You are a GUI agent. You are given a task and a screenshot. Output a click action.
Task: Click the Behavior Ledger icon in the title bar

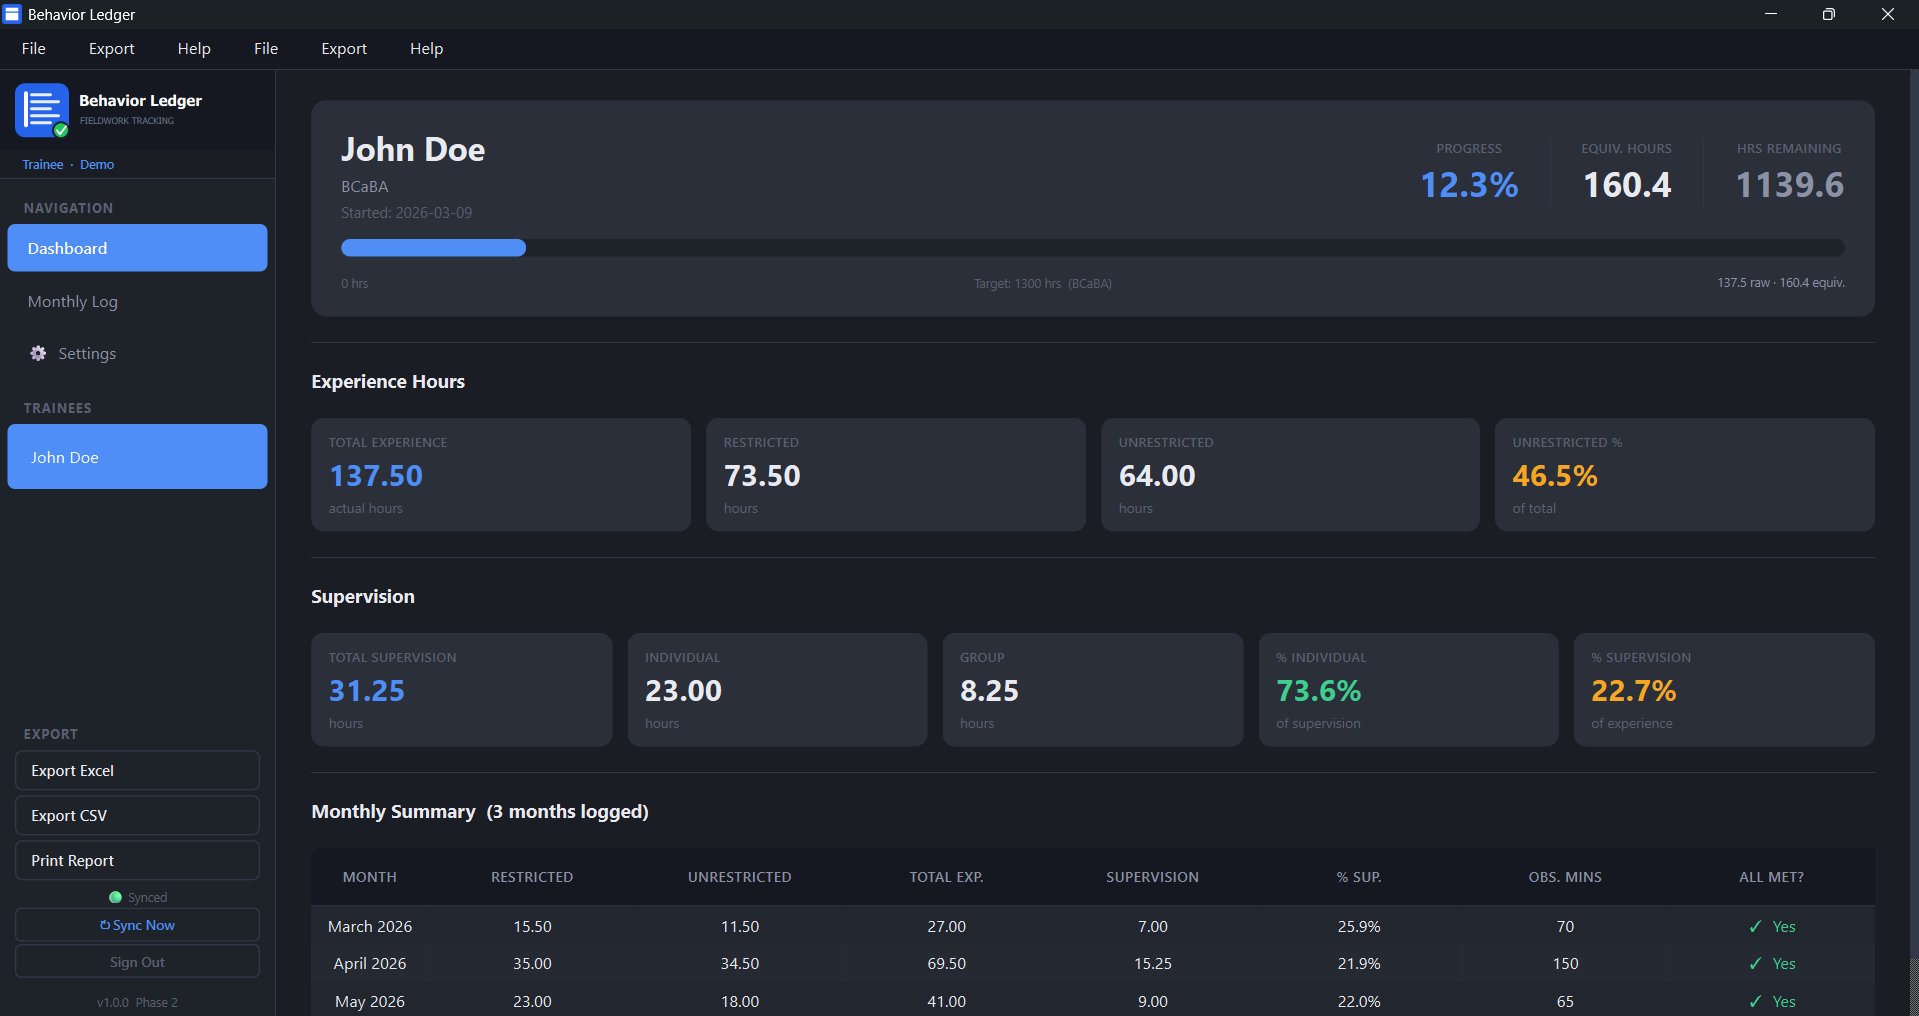coord(12,13)
